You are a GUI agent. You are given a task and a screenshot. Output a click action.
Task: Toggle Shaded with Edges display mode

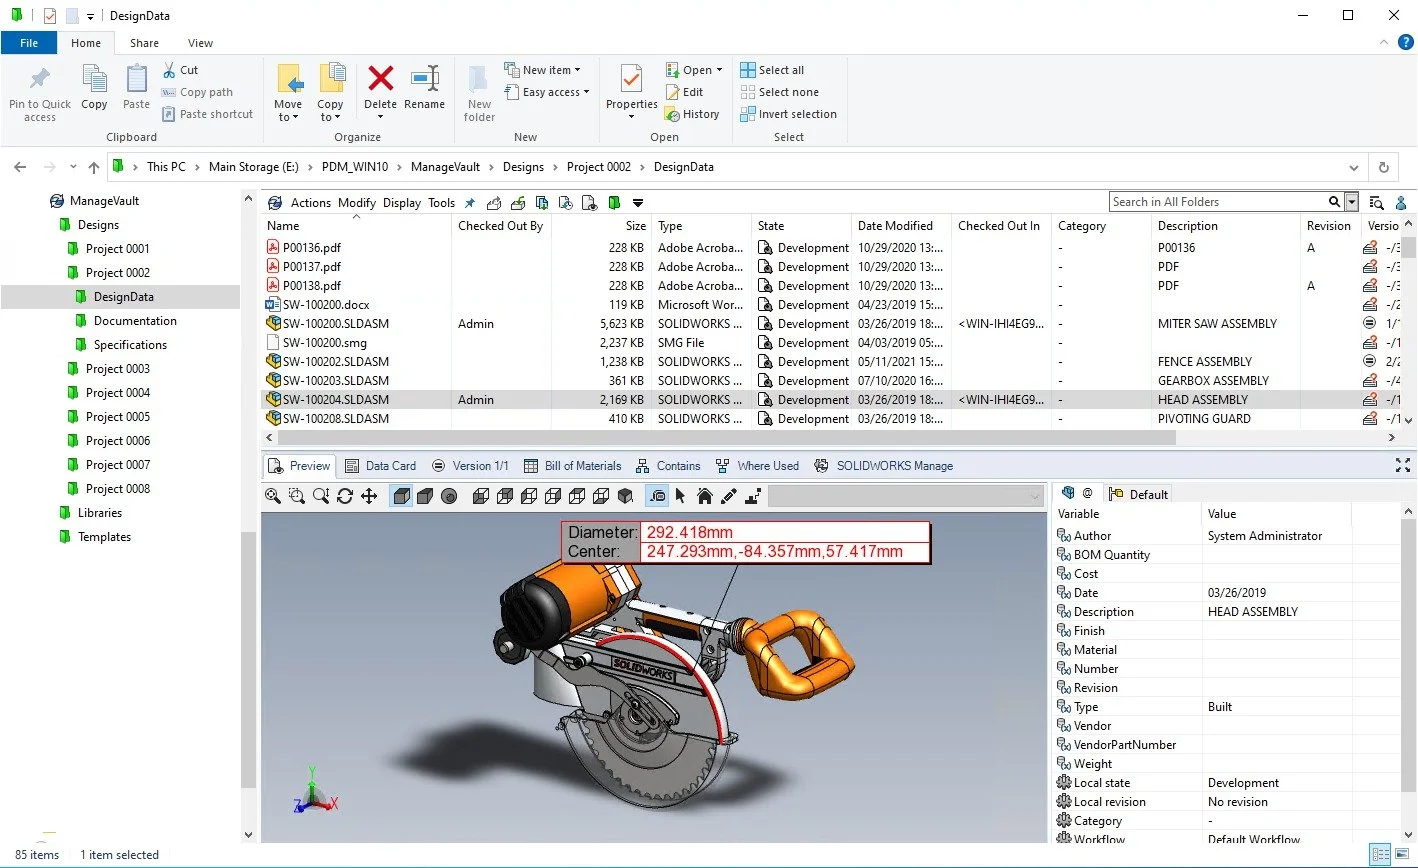click(401, 496)
